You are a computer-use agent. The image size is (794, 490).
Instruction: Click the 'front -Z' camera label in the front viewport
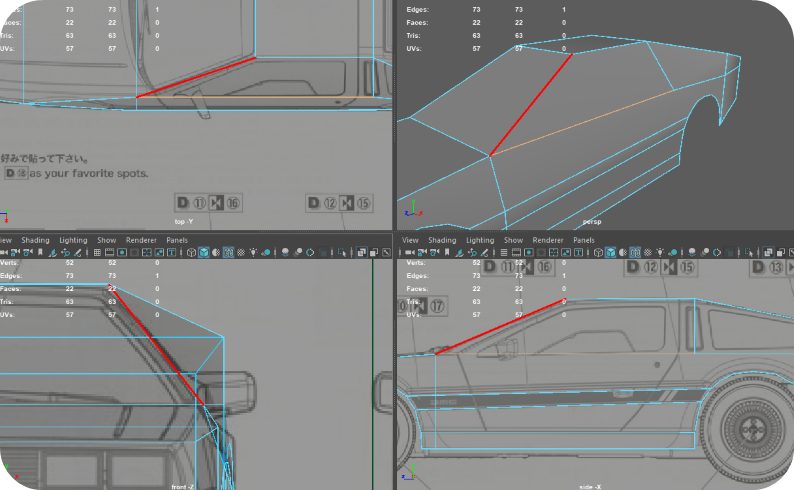(182, 486)
